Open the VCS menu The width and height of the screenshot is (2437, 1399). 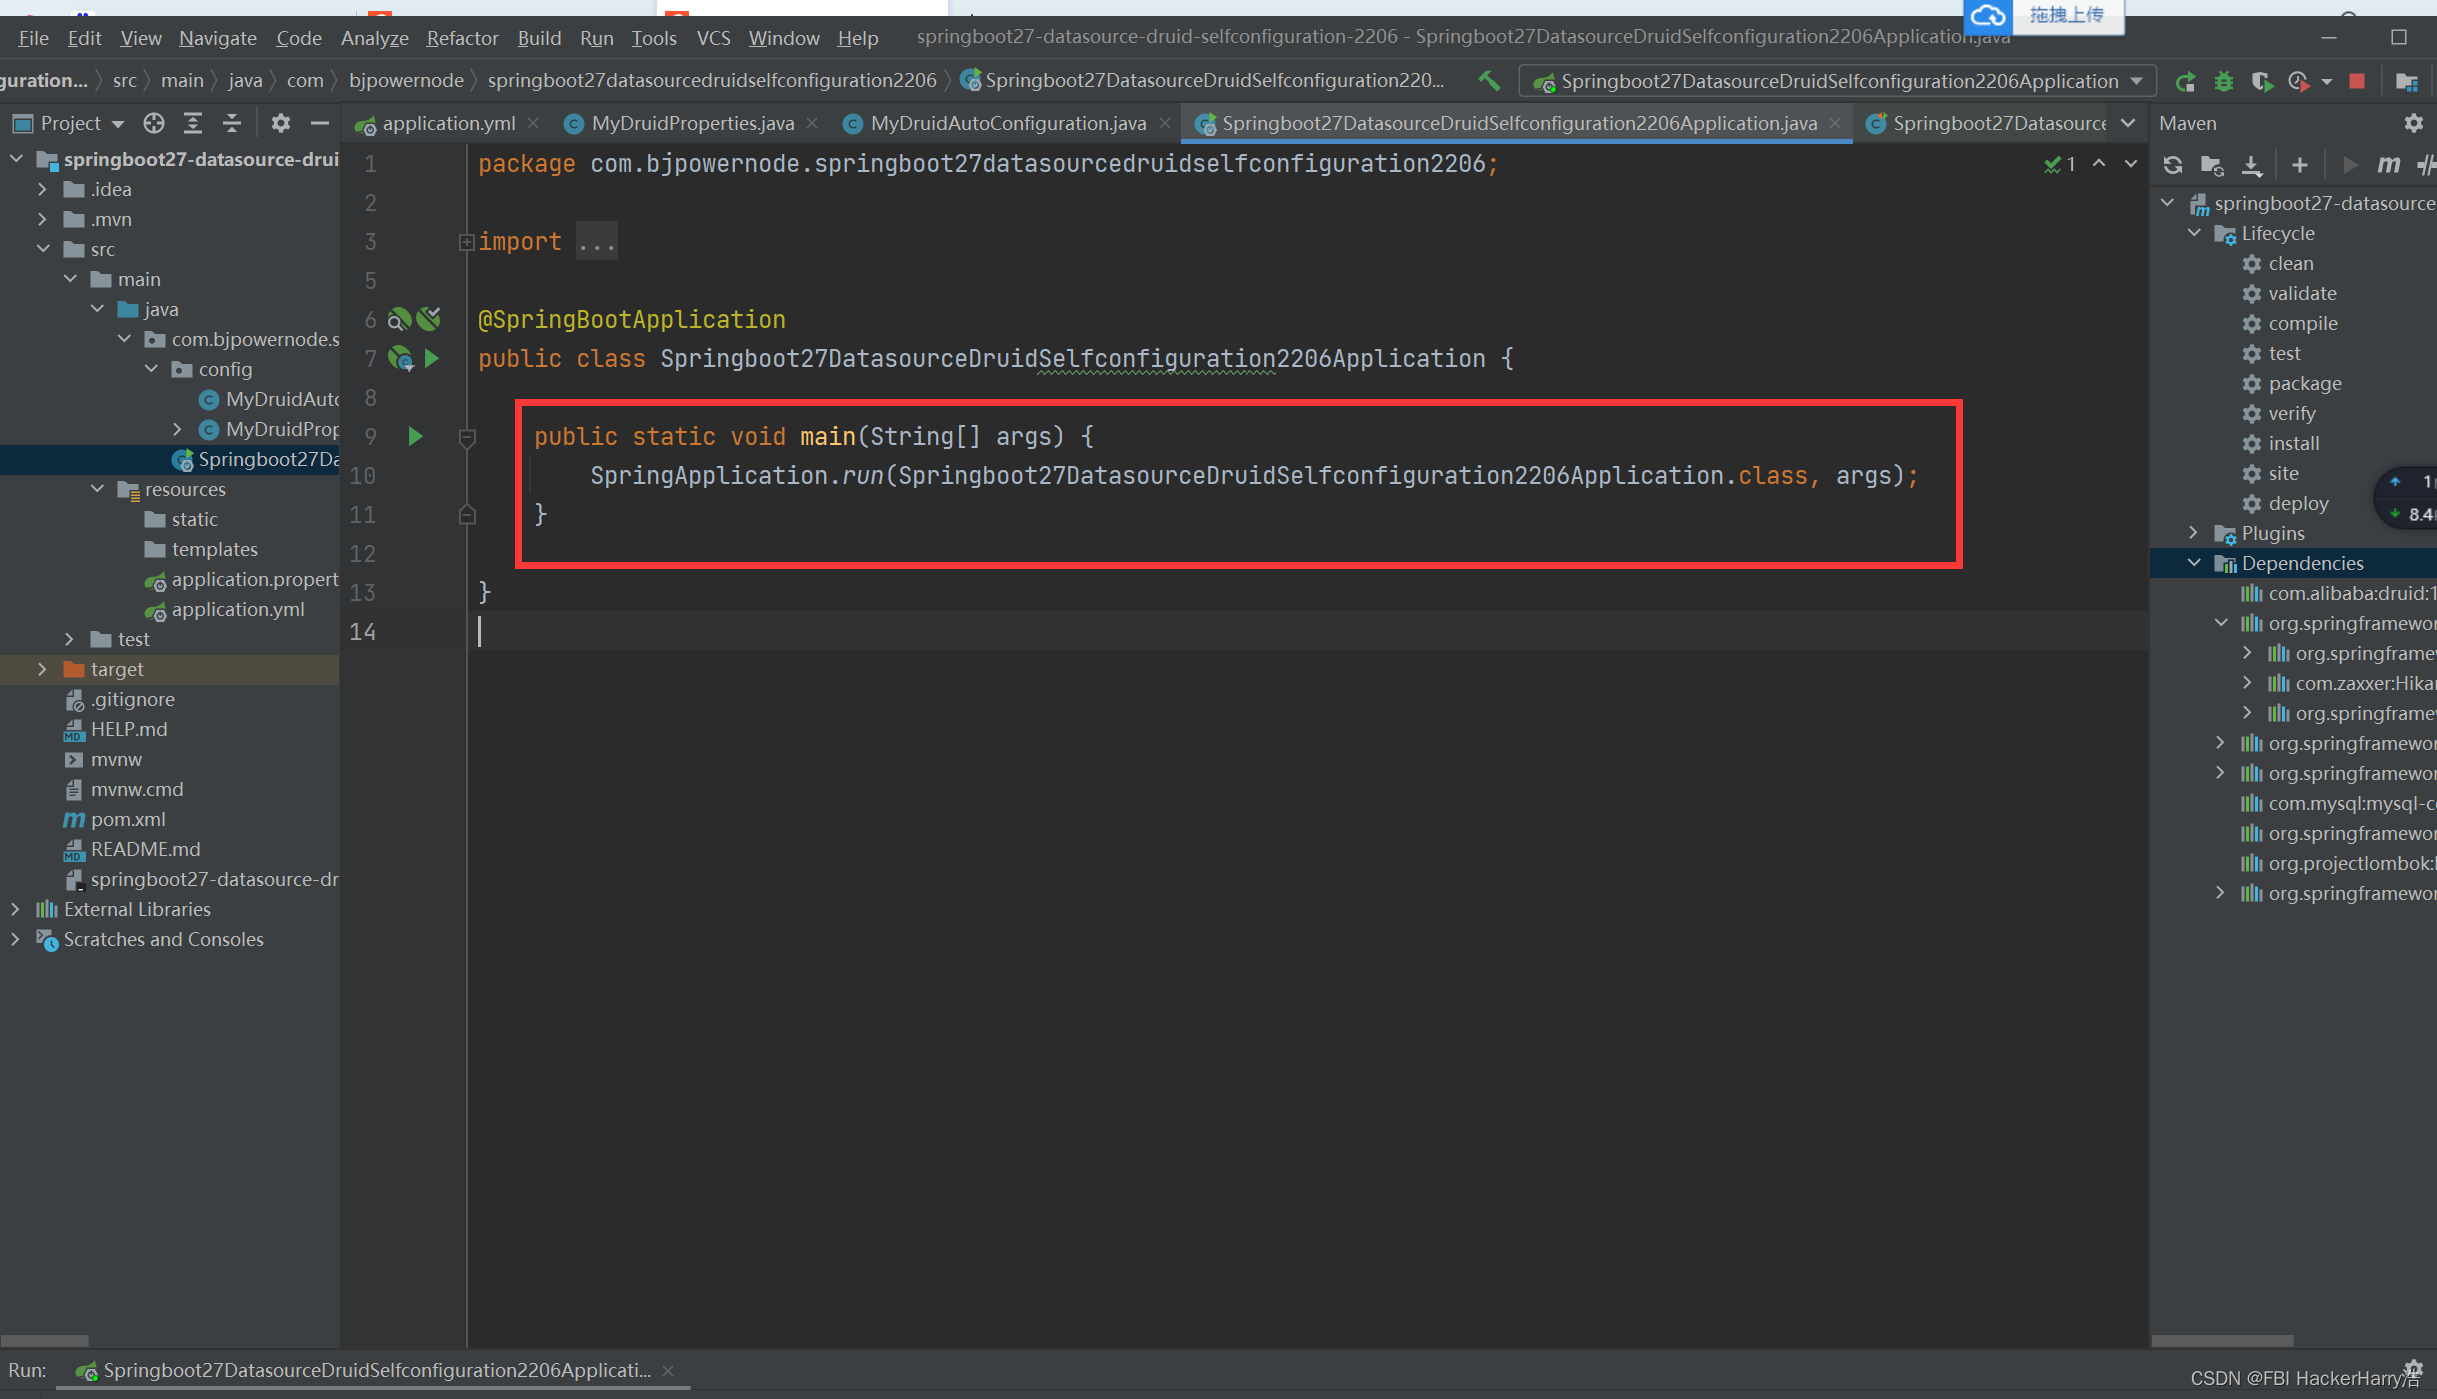[x=713, y=38]
